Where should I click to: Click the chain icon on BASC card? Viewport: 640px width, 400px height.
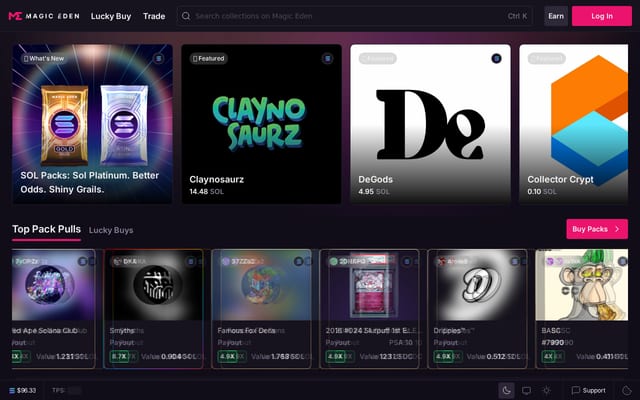click(622, 261)
